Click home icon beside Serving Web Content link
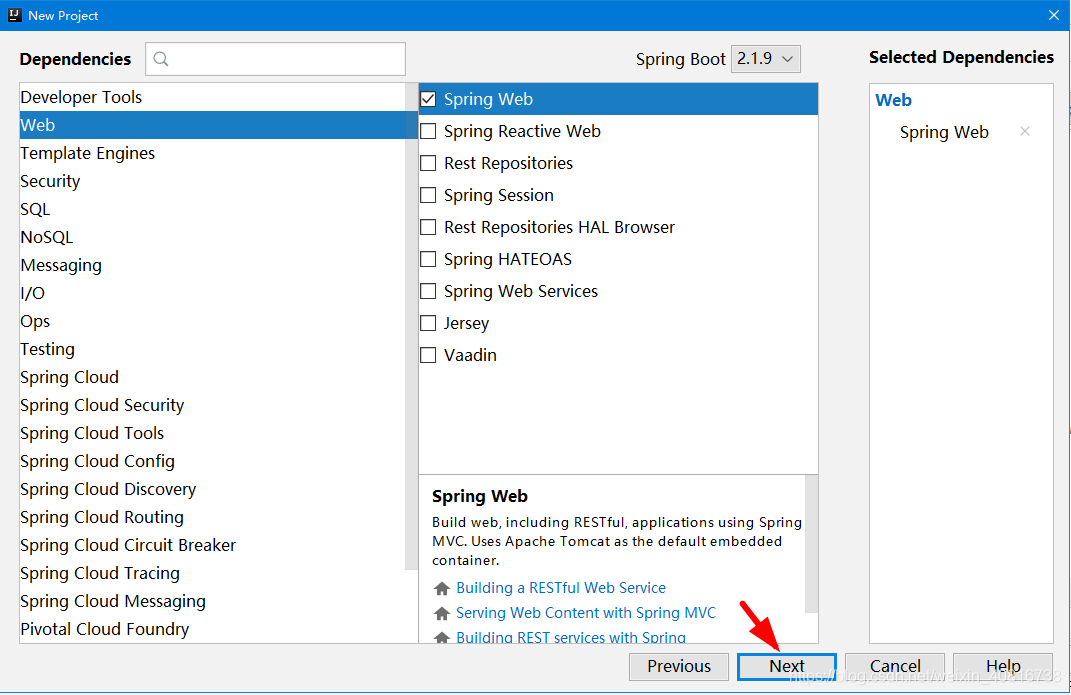Image resolution: width=1071 pixels, height=695 pixels. 442,613
